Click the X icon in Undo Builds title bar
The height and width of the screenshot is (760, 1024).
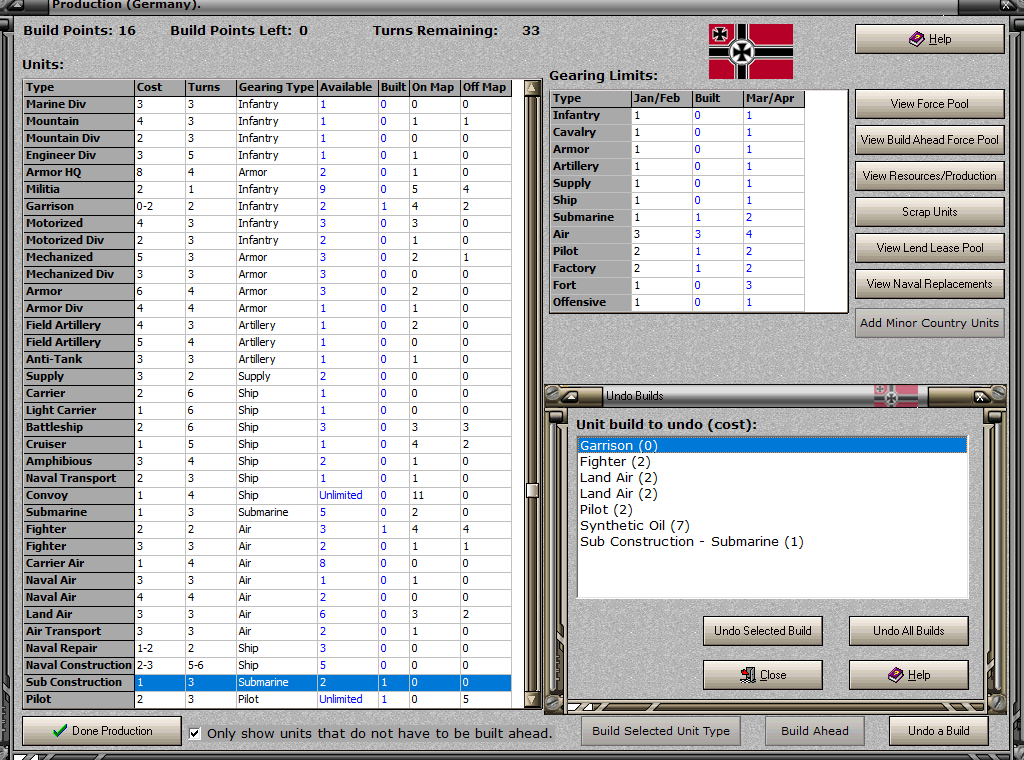tap(981, 396)
